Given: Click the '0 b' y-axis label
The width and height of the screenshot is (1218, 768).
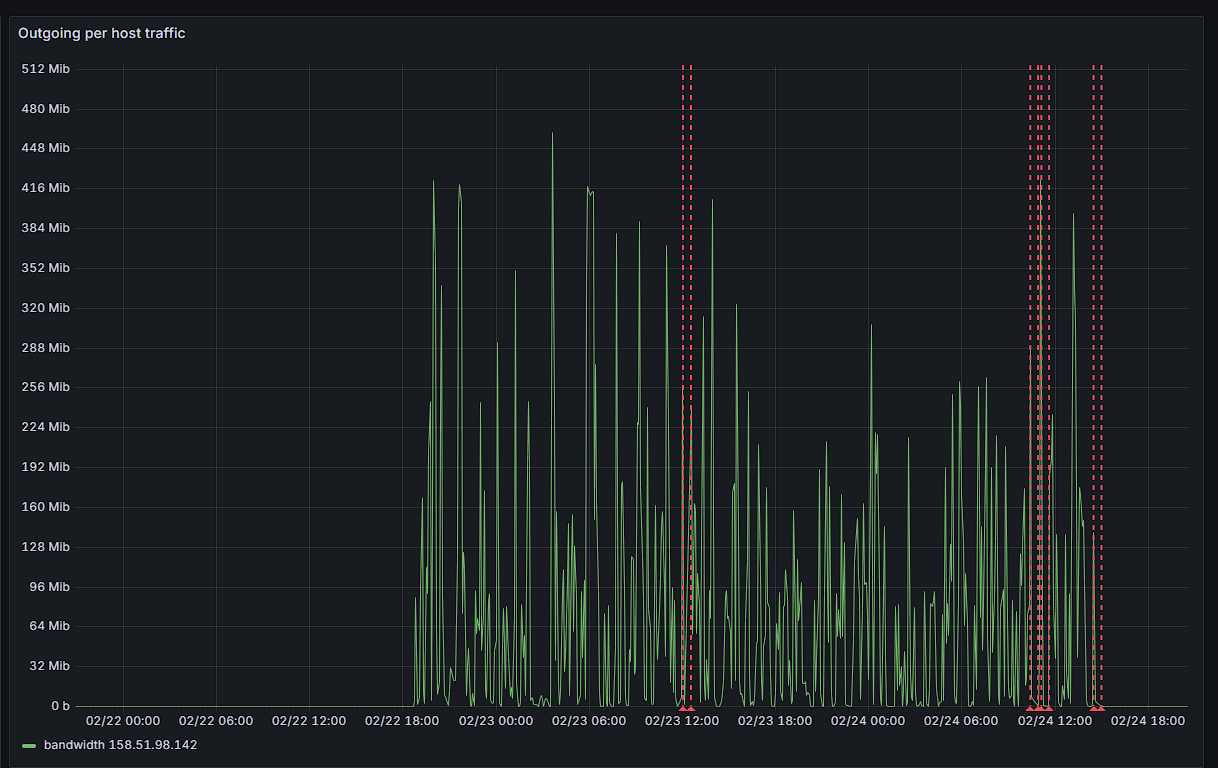Looking at the screenshot, I should [x=61, y=706].
